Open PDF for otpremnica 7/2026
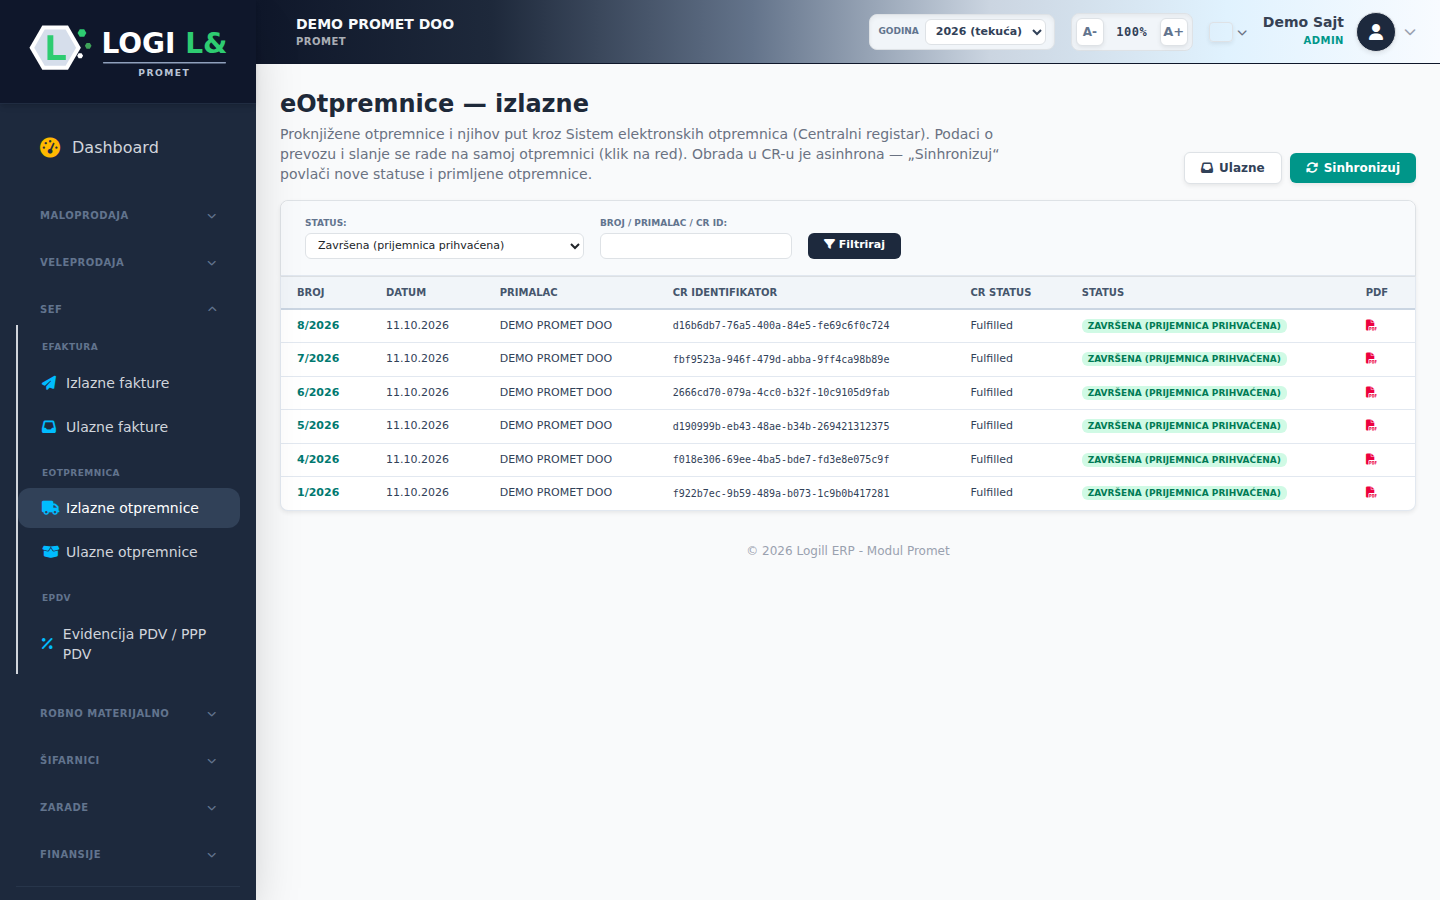 tap(1371, 359)
